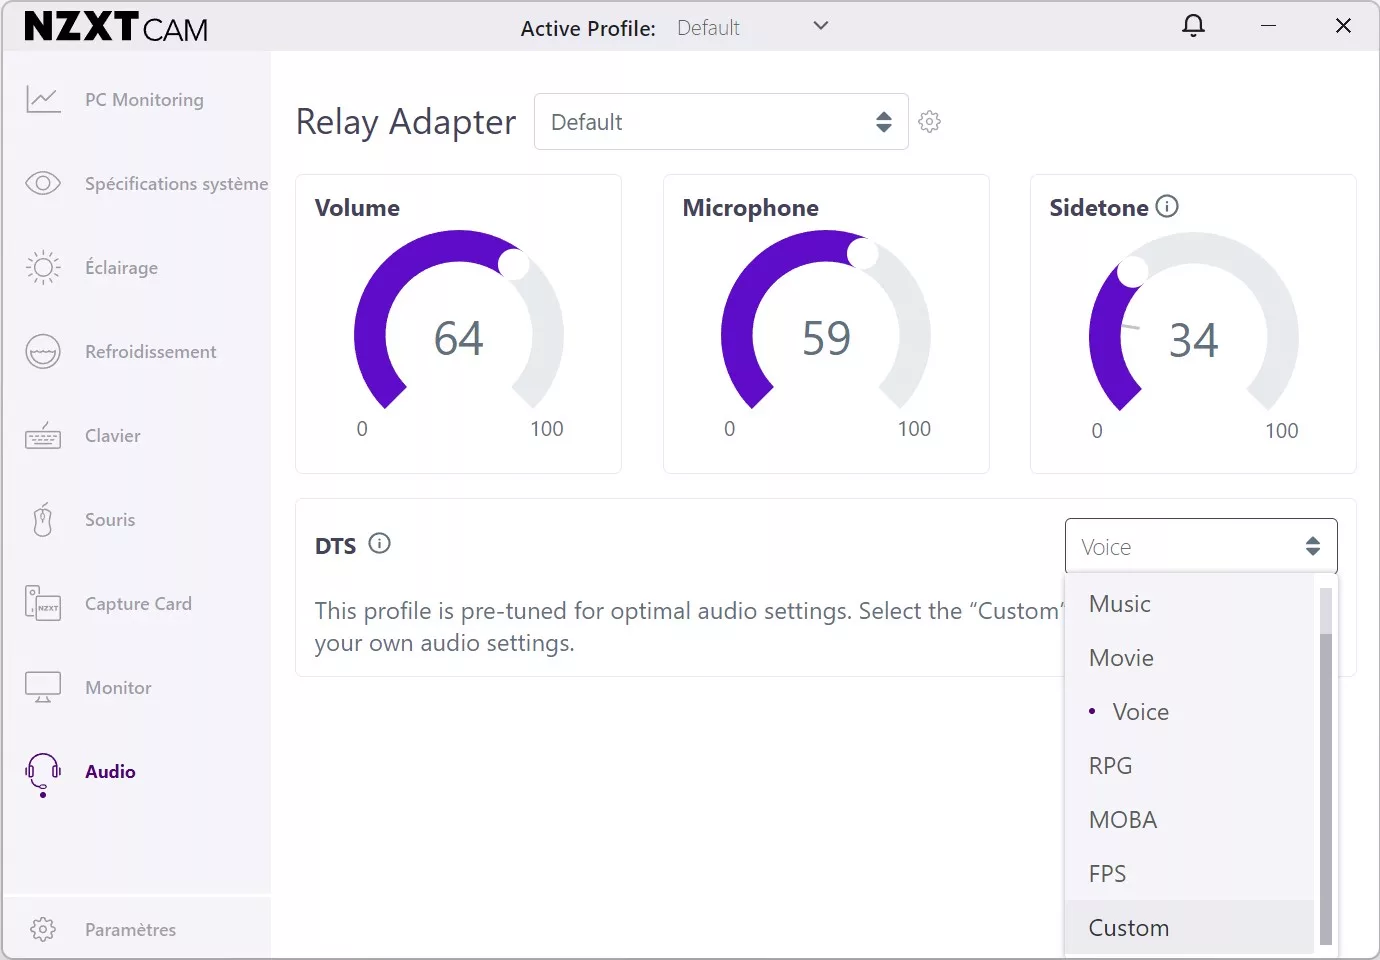This screenshot has width=1380, height=960.
Task: Click the Souris mouse icon
Action: click(x=43, y=520)
